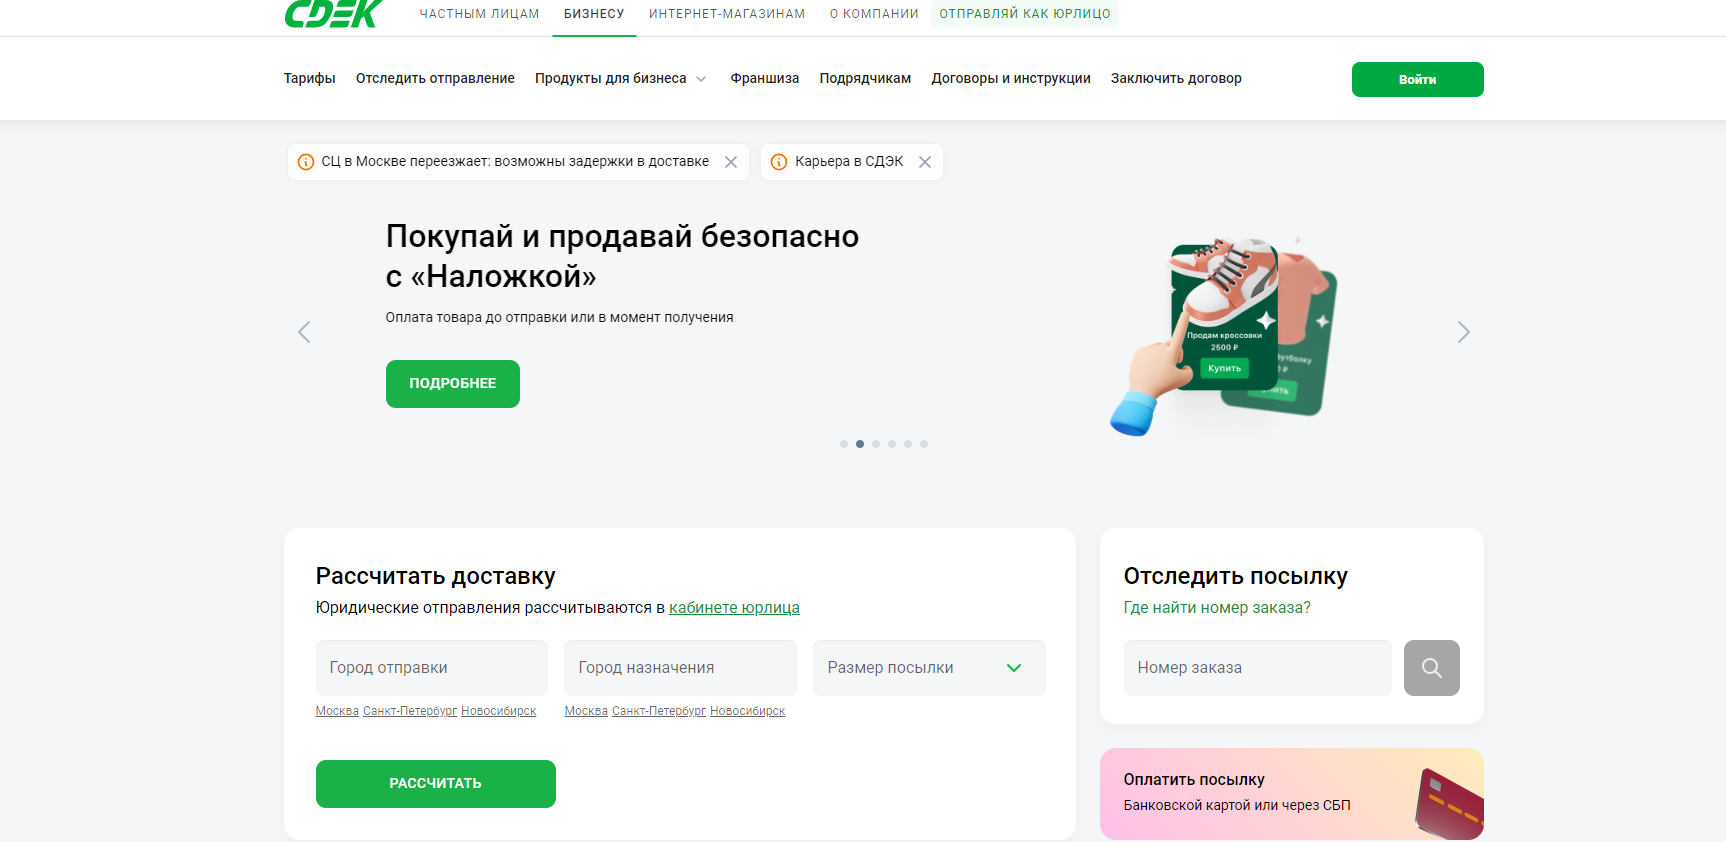Click the 'Рассчитать' button

(x=435, y=784)
